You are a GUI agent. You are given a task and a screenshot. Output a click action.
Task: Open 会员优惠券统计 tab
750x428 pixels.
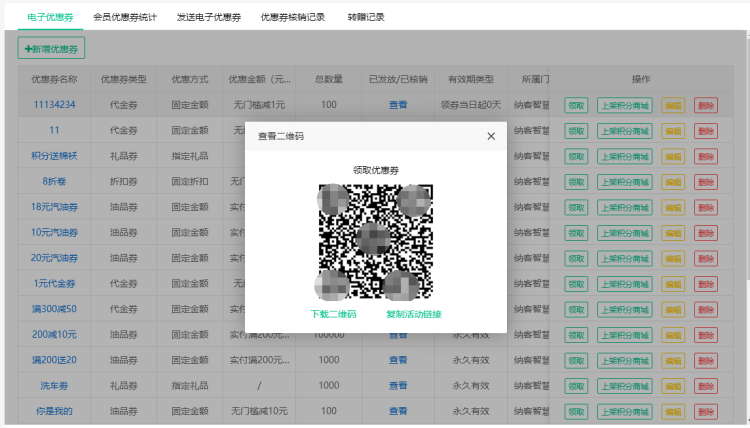[125, 17]
